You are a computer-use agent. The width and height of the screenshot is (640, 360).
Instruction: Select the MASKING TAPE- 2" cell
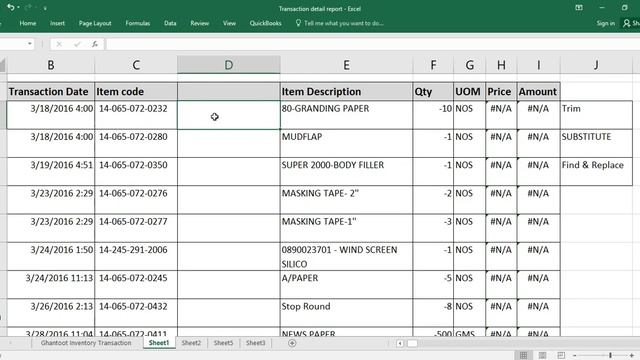click(346, 200)
